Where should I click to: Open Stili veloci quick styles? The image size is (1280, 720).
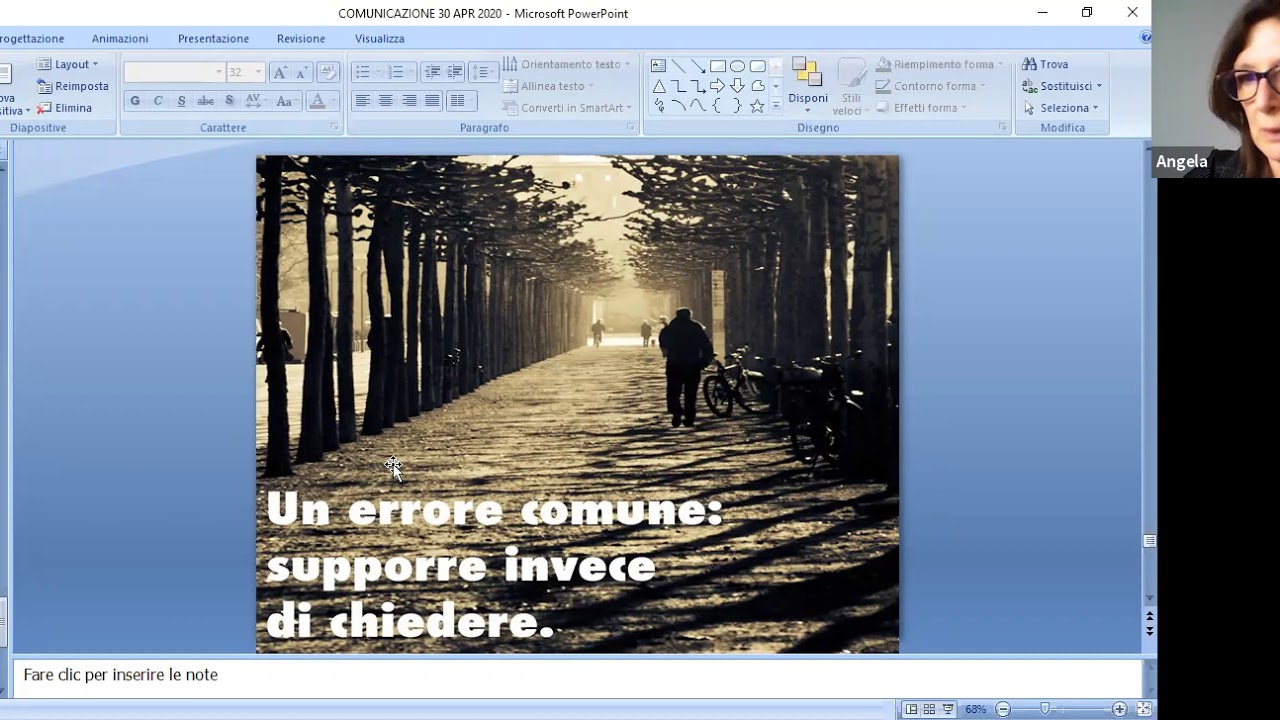click(x=851, y=87)
